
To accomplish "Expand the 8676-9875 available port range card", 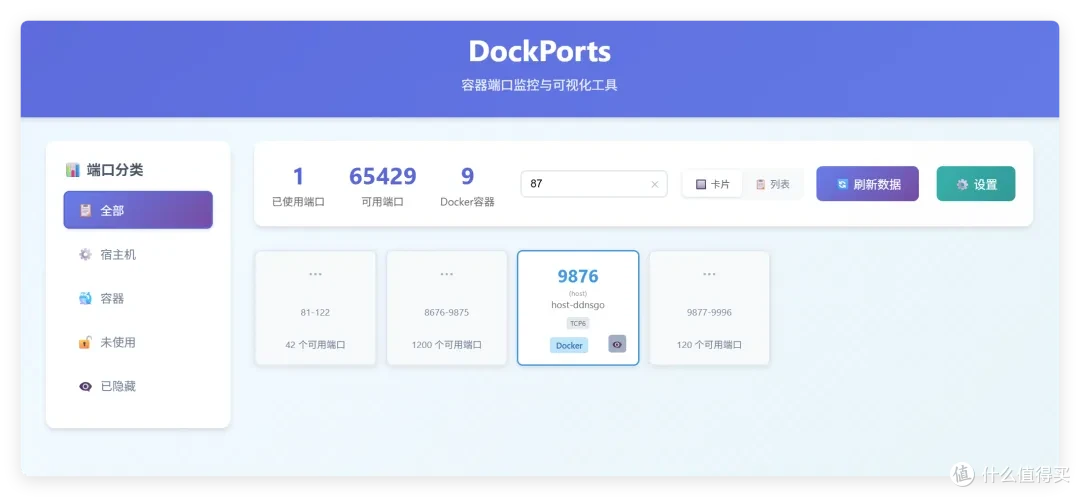I will tap(446, 308).
